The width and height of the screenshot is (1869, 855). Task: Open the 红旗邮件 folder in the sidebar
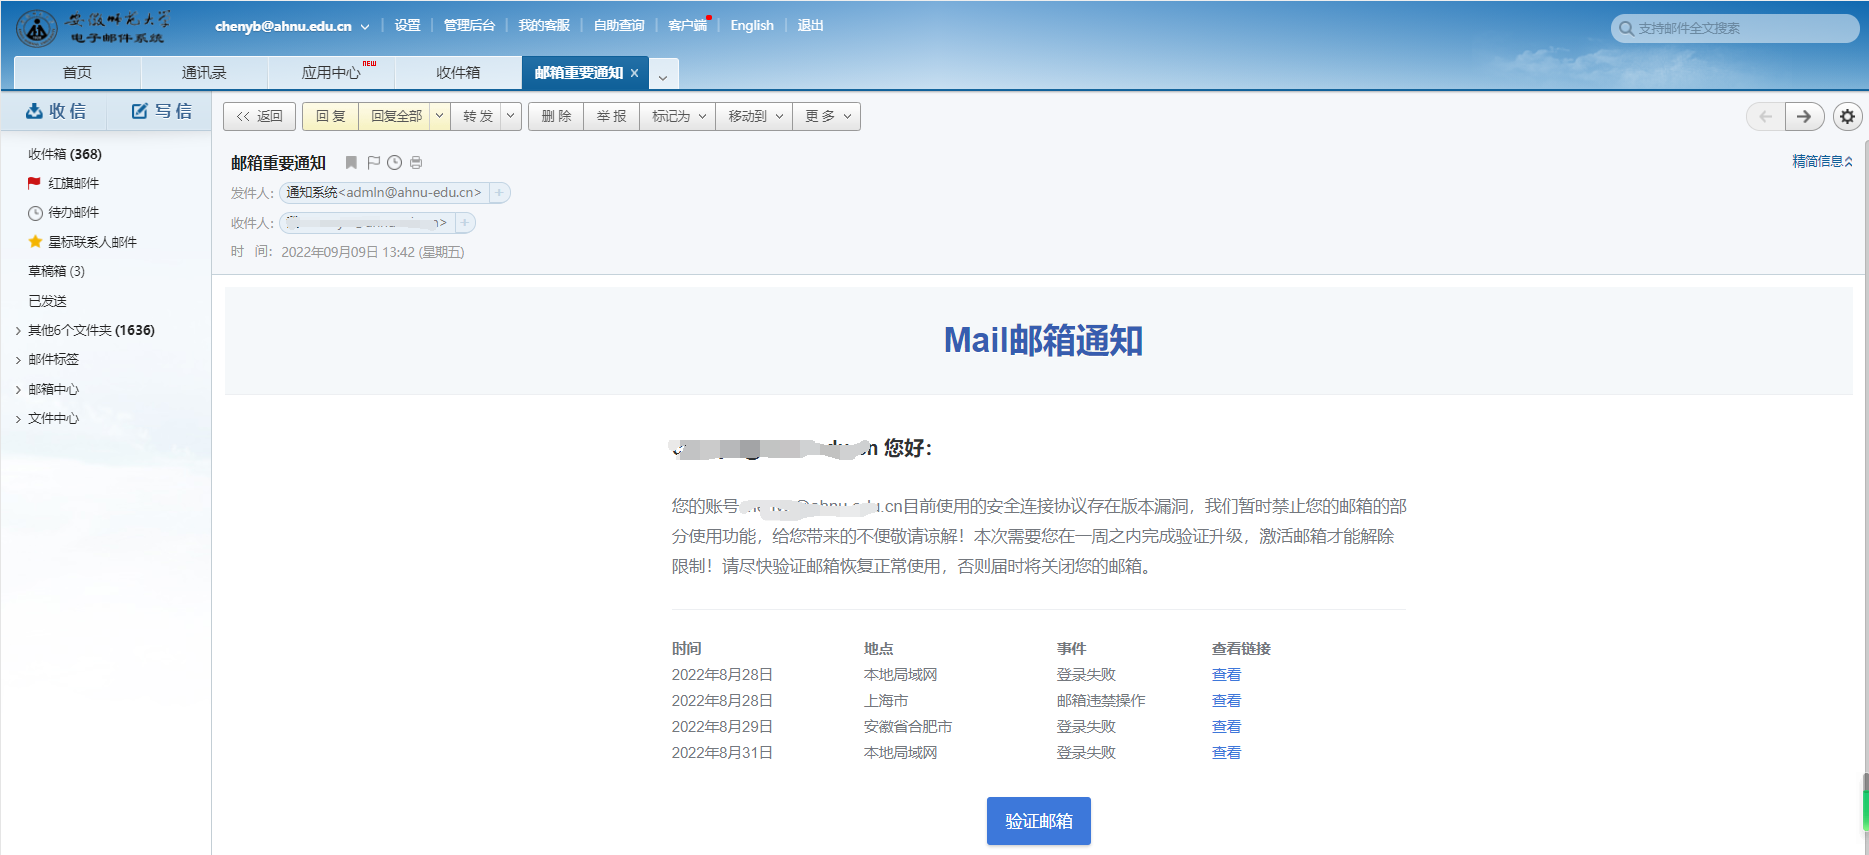[x=73, y=183]
